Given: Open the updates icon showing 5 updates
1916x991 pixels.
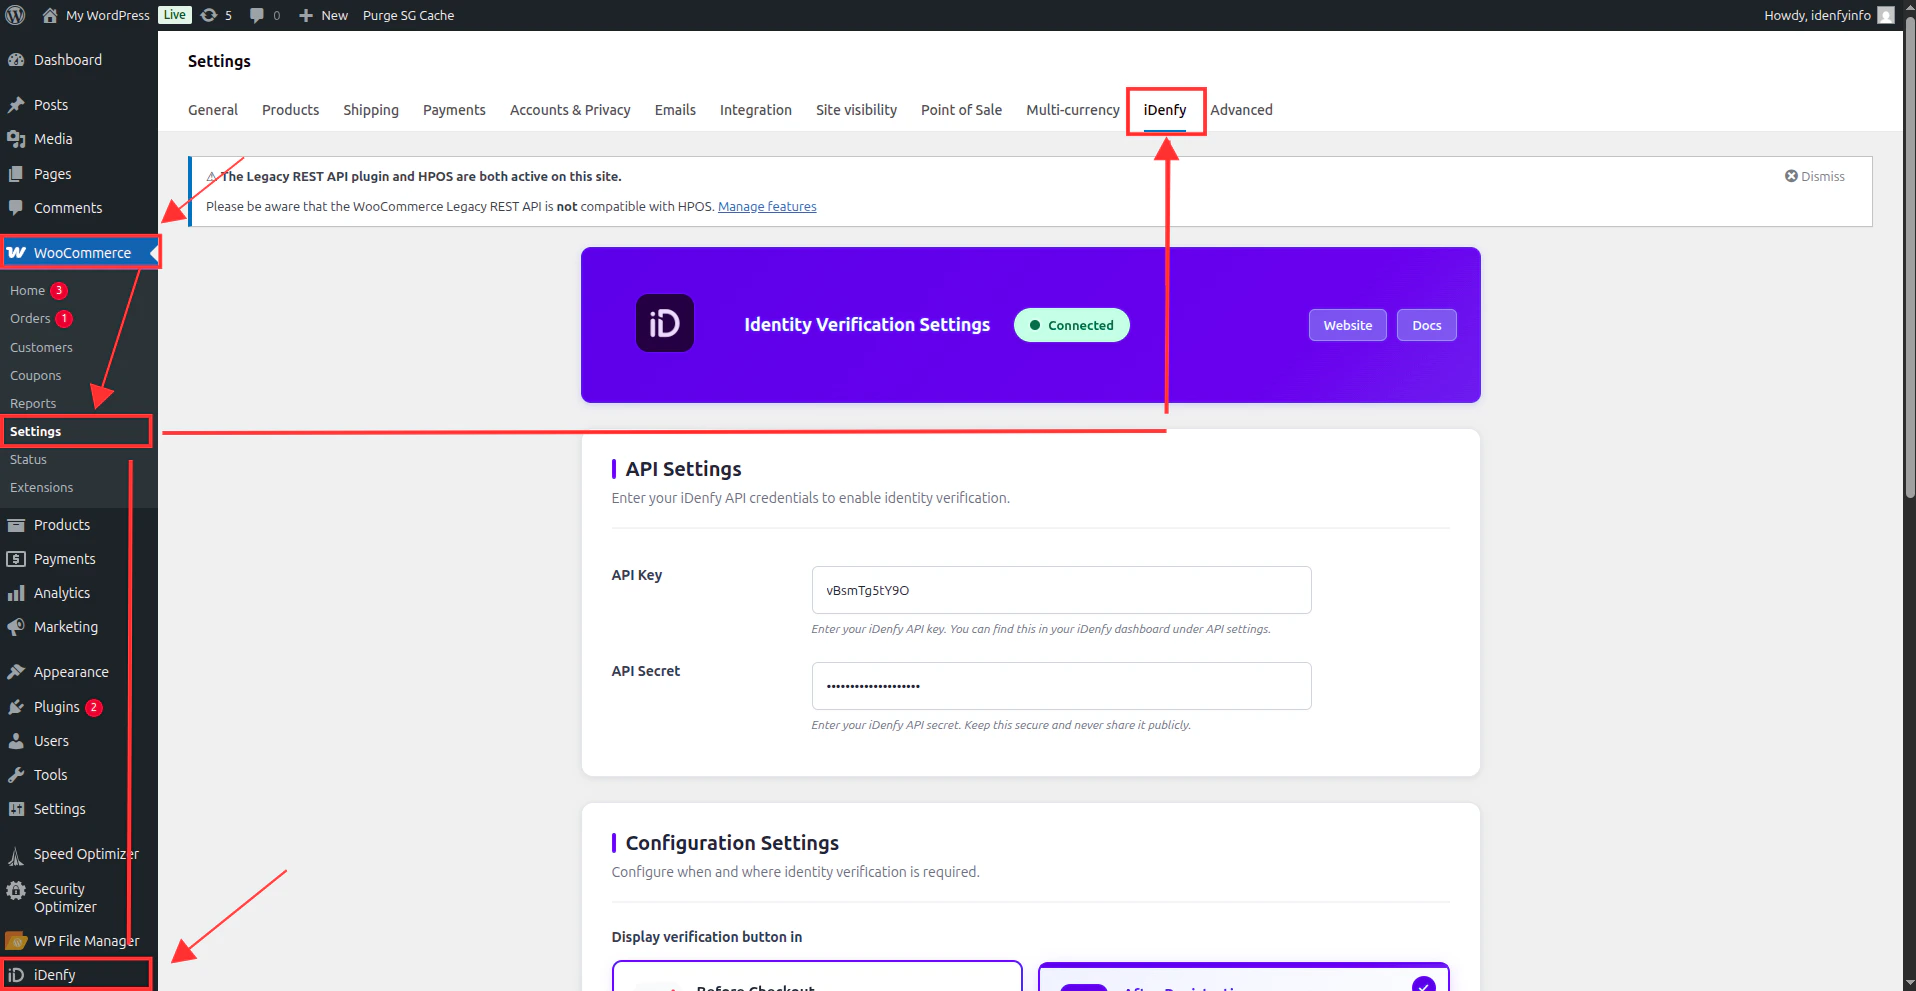Looking at the screenshot, I should 211,15.
